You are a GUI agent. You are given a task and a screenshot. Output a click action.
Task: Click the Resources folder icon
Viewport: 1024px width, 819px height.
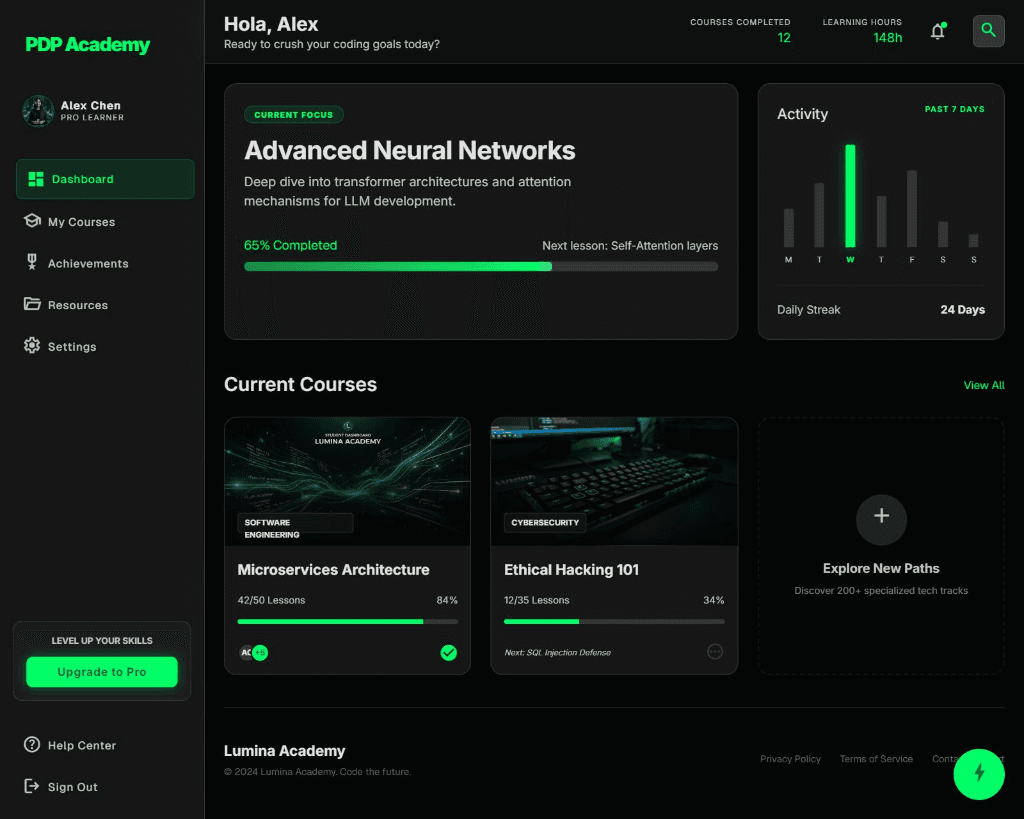coord(32,304)
